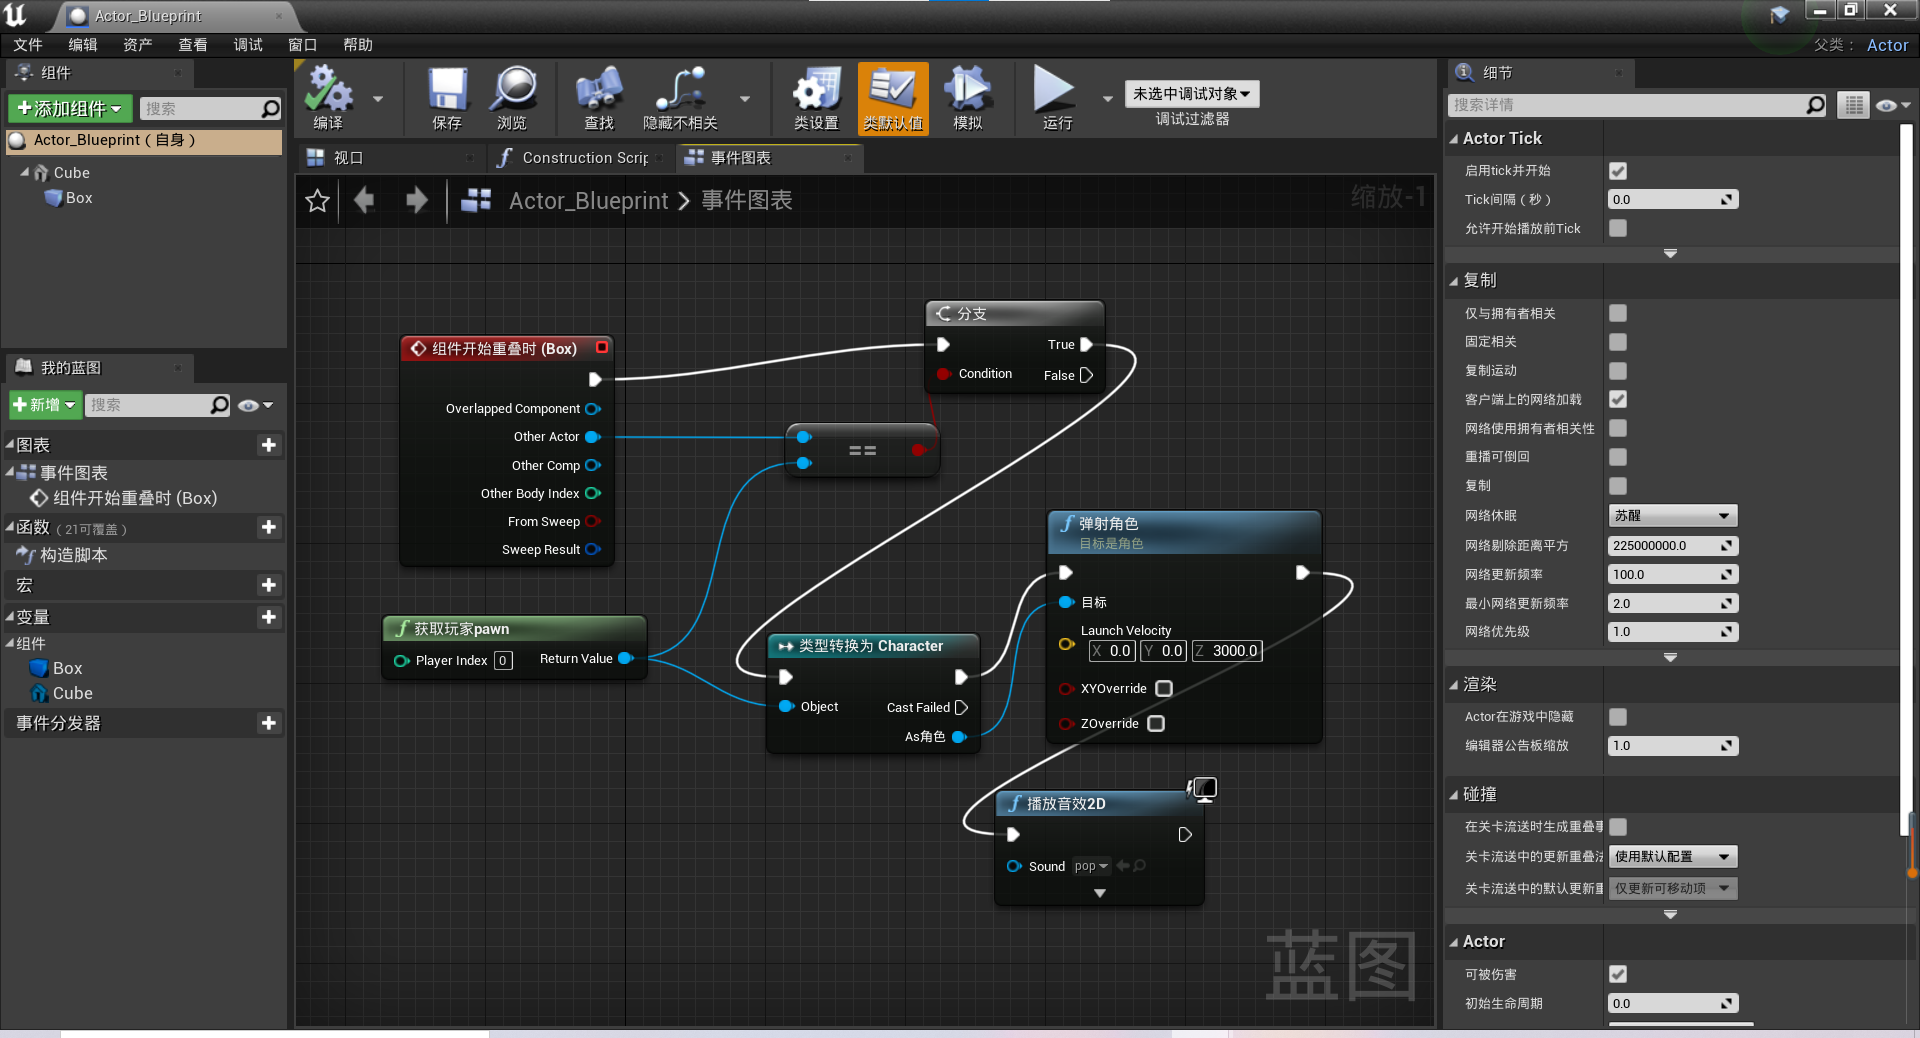The width and height of the screenshot is (1920, 1038).
Task: Open the 资产 menu
Action: [x=138, y=45]
